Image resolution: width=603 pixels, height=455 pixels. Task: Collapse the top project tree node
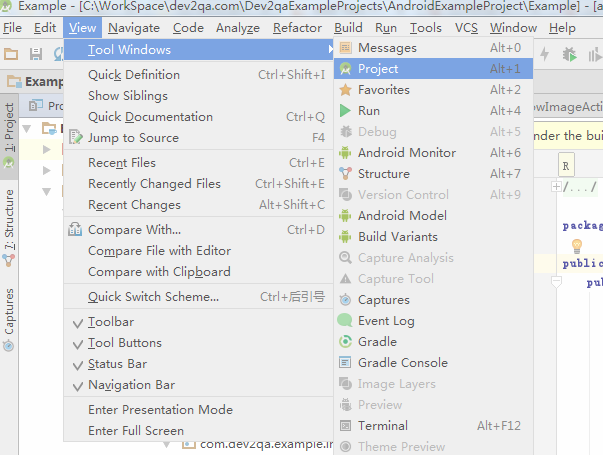click(47, 129)
